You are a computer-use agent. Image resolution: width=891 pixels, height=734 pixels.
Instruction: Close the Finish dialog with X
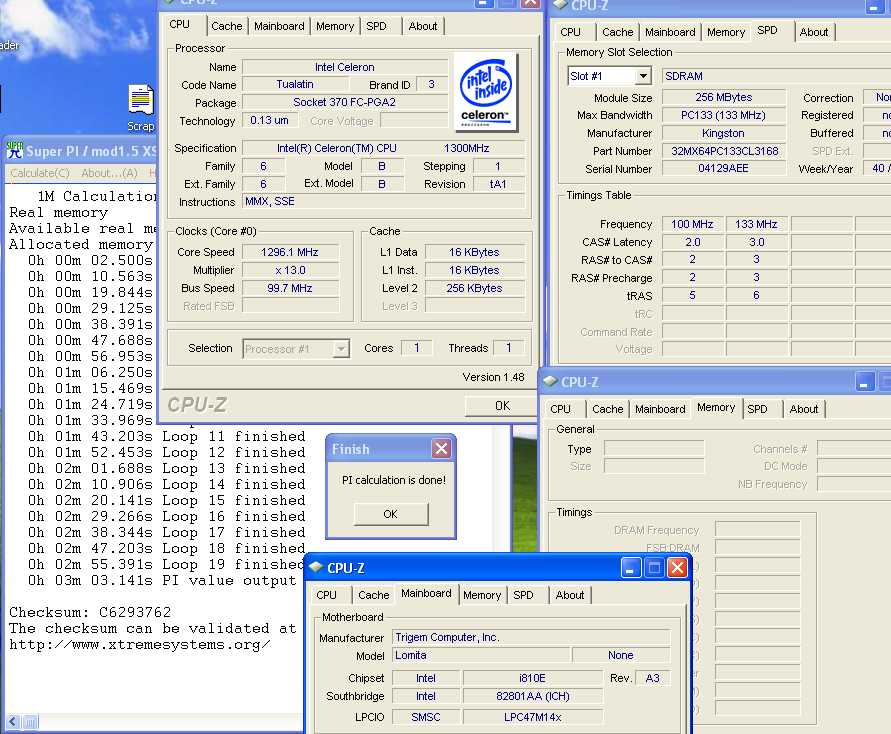click(x=441, y=449)
